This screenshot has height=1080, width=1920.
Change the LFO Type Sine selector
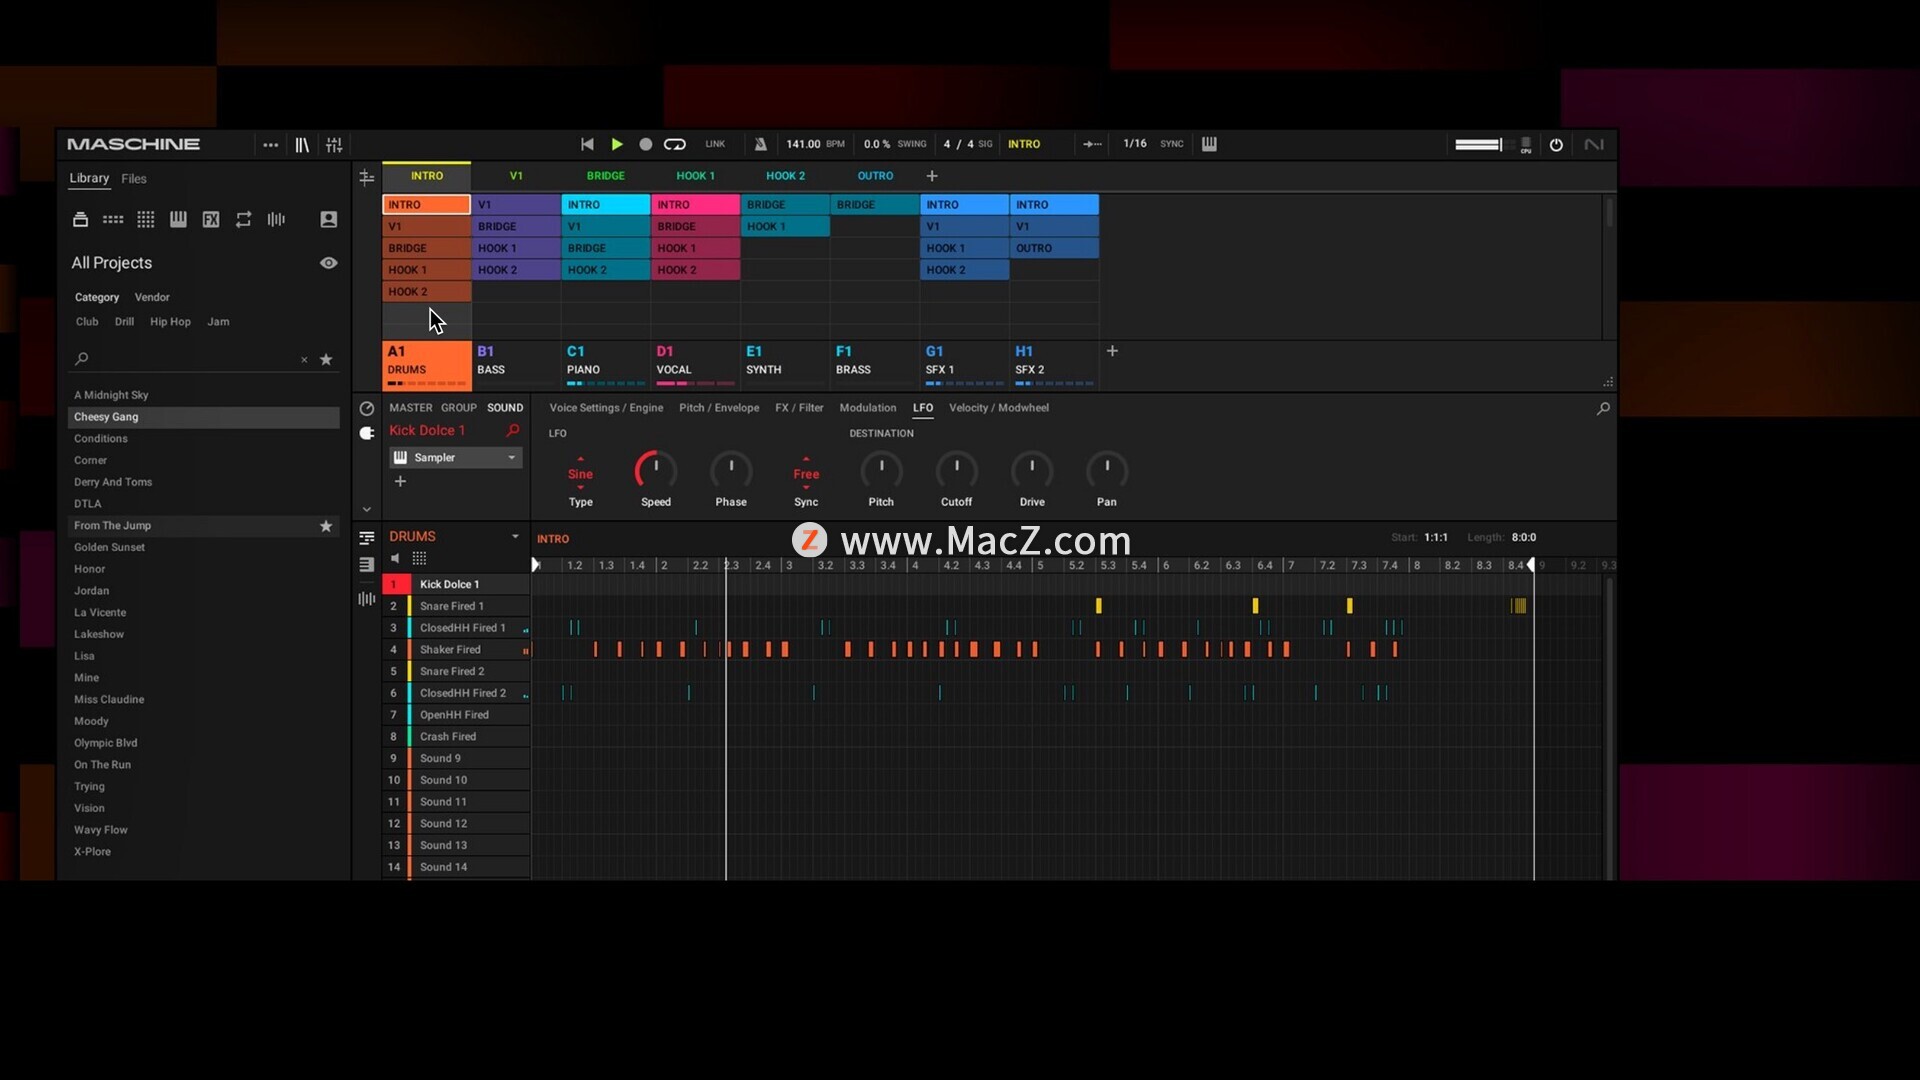pos(580,474)
